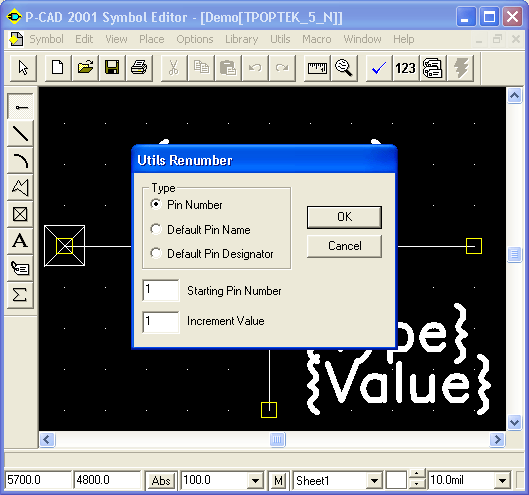This screenshot has width=529, height=495.
Task: Open the Utils menu
Action: pos(280,39)
